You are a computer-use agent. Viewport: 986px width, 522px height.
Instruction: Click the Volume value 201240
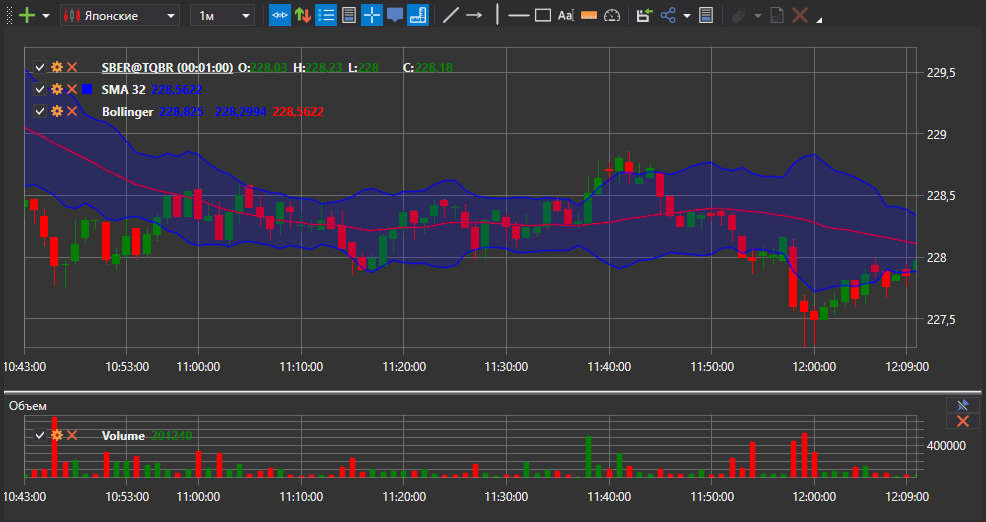pos(172,436)
